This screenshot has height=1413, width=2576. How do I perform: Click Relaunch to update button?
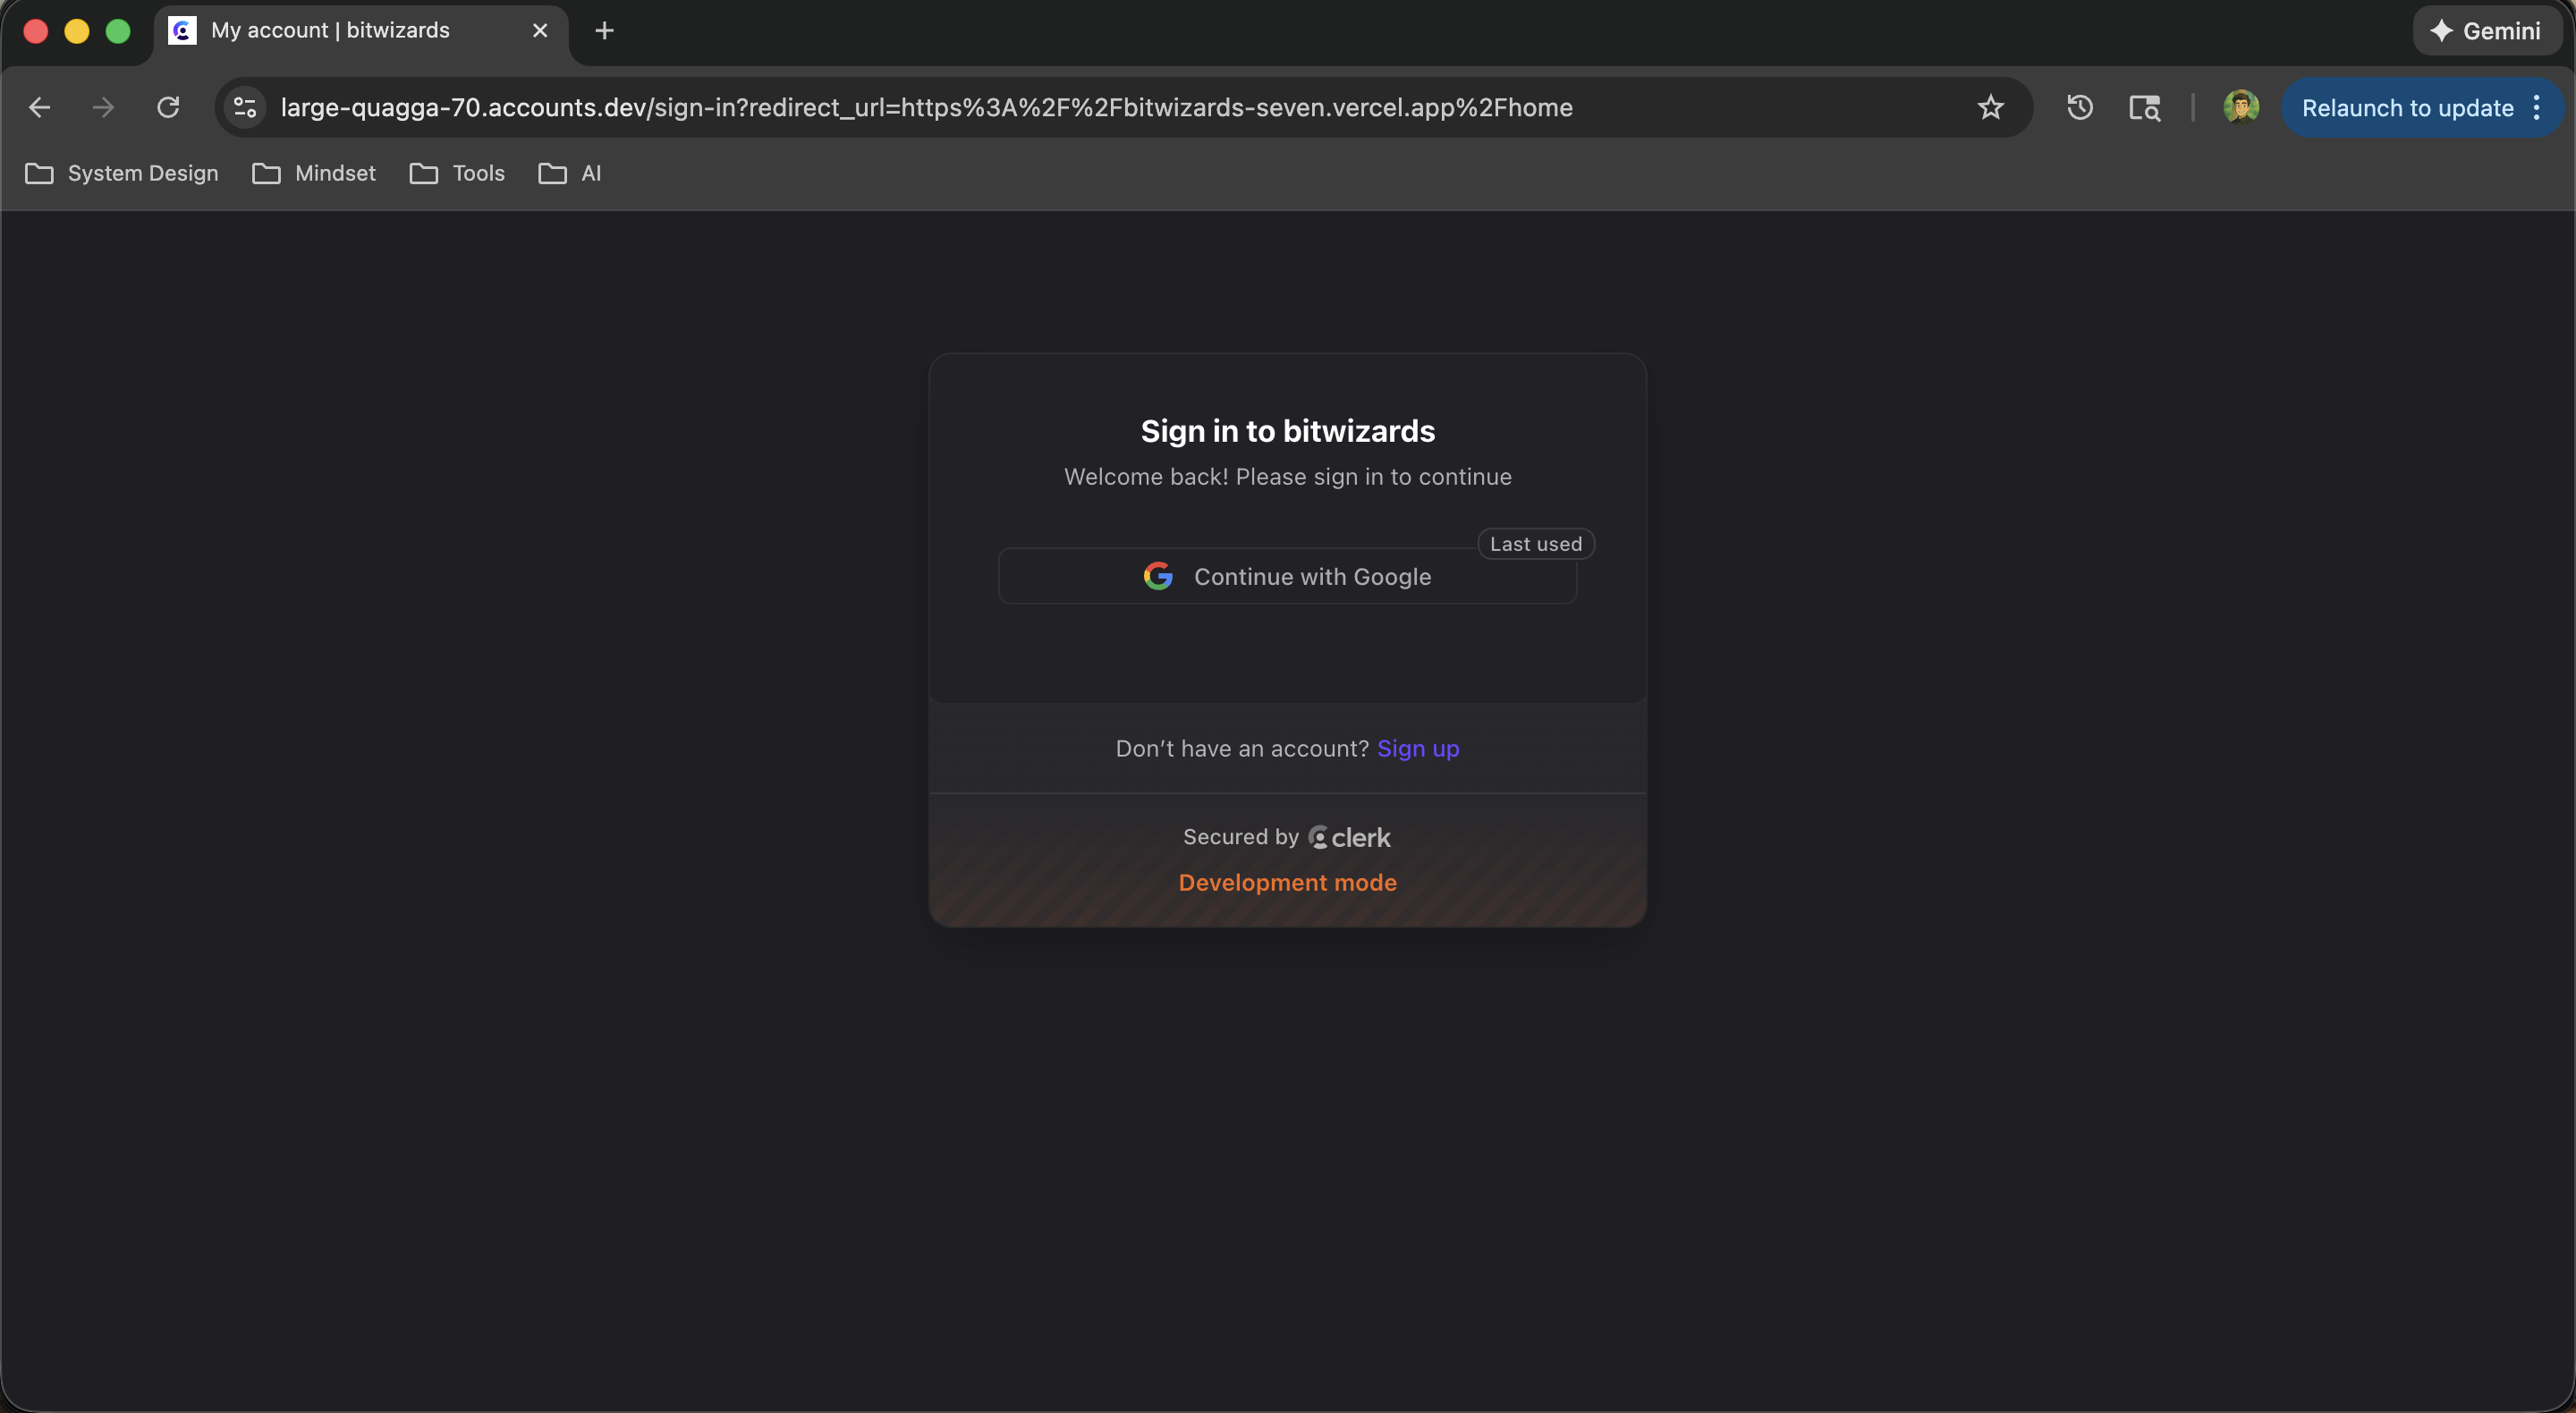2407,107
